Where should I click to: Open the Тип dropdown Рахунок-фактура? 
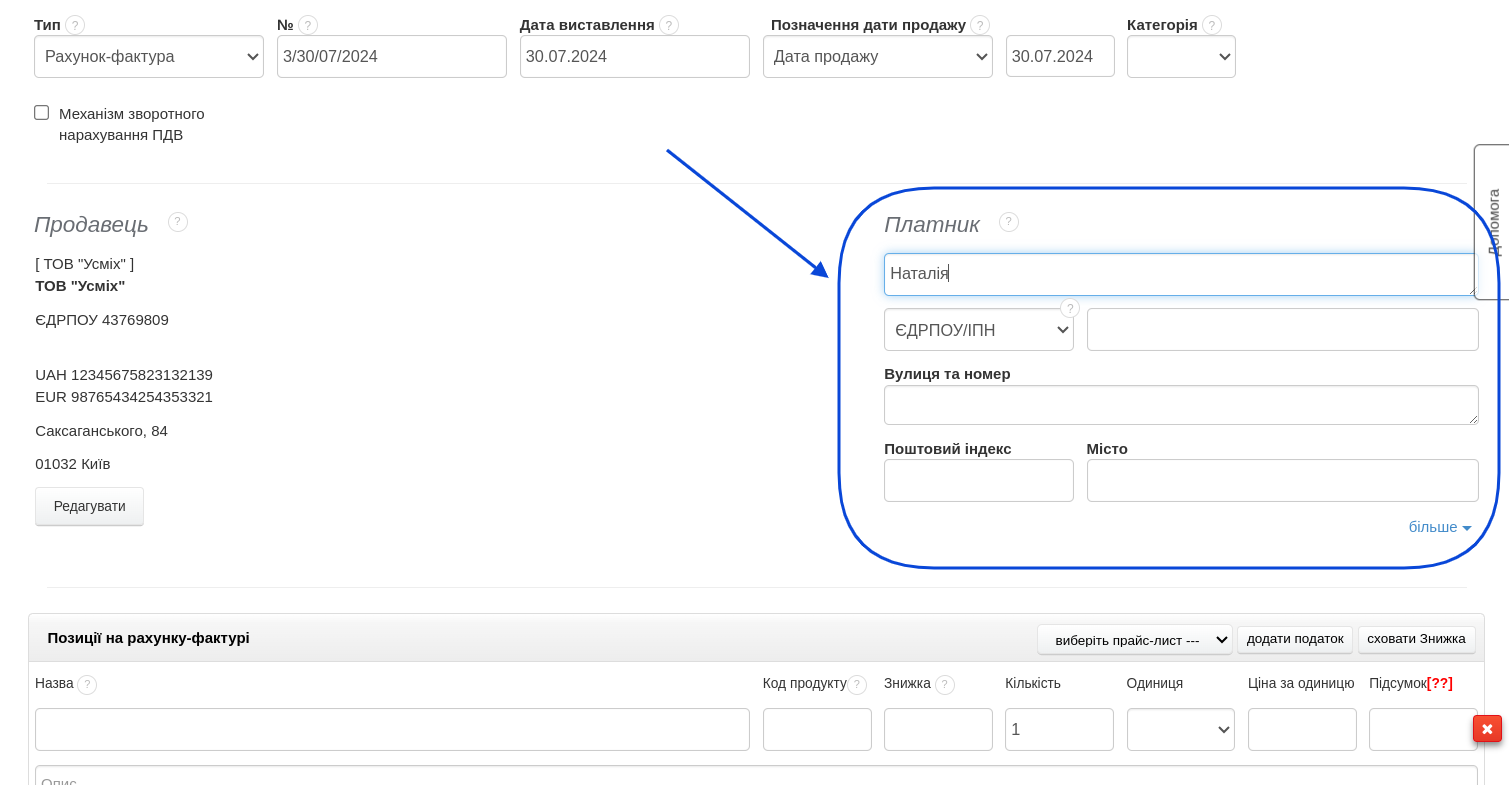(x=149, y=57)
